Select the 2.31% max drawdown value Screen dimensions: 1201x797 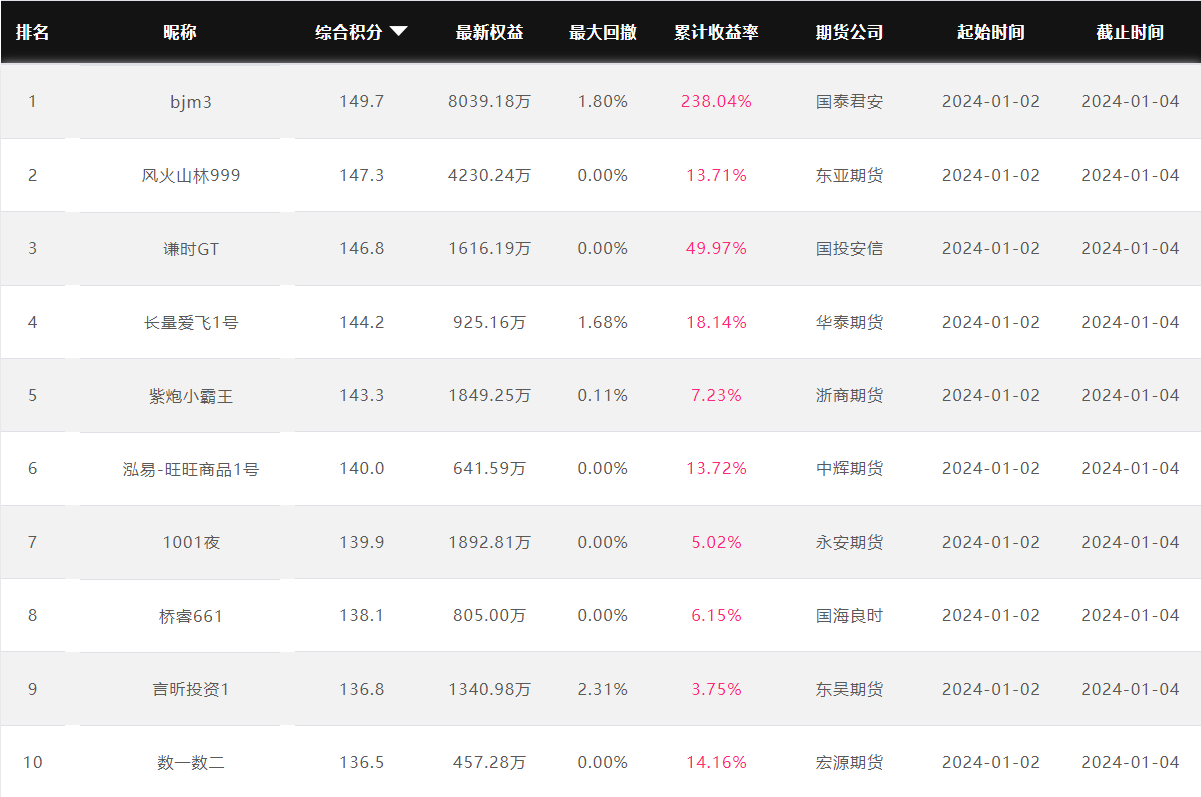point(603,689)
